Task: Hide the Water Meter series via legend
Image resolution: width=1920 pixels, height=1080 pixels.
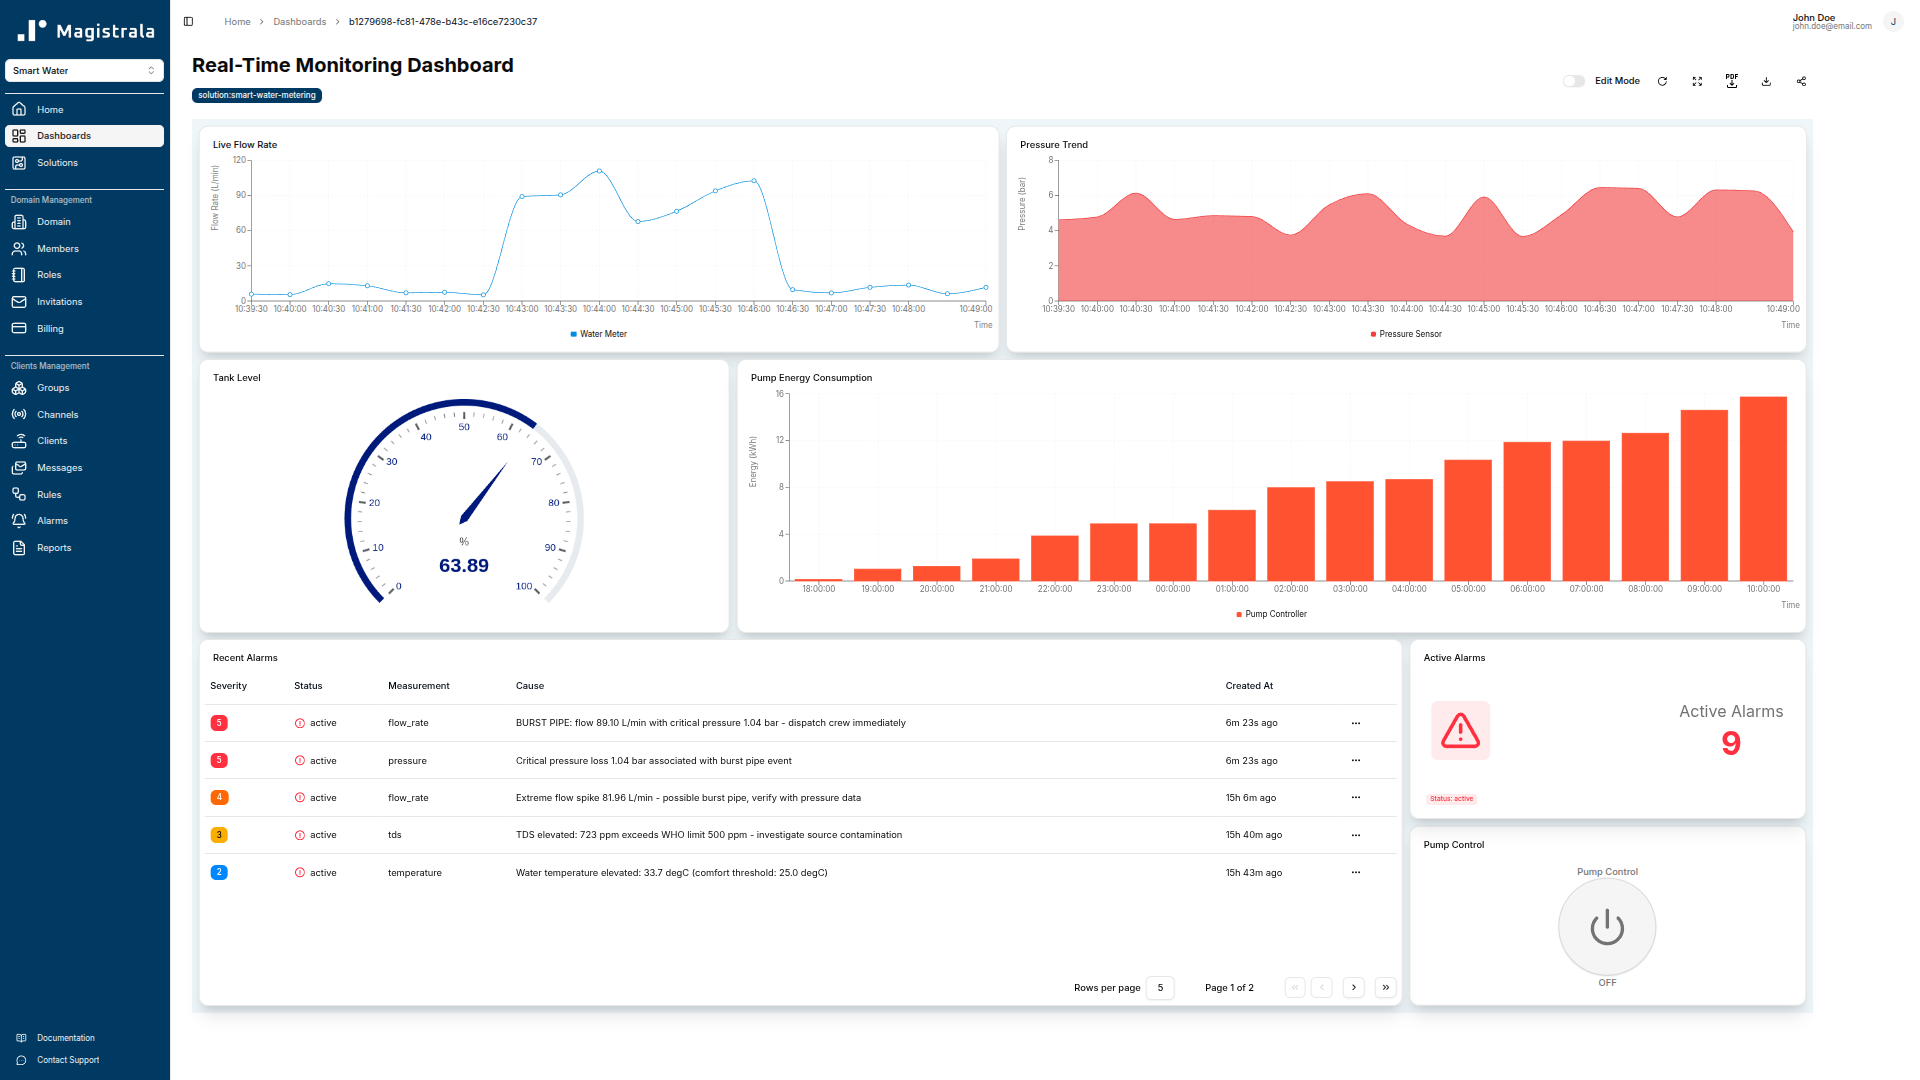Action: click(x=599, y=333)
